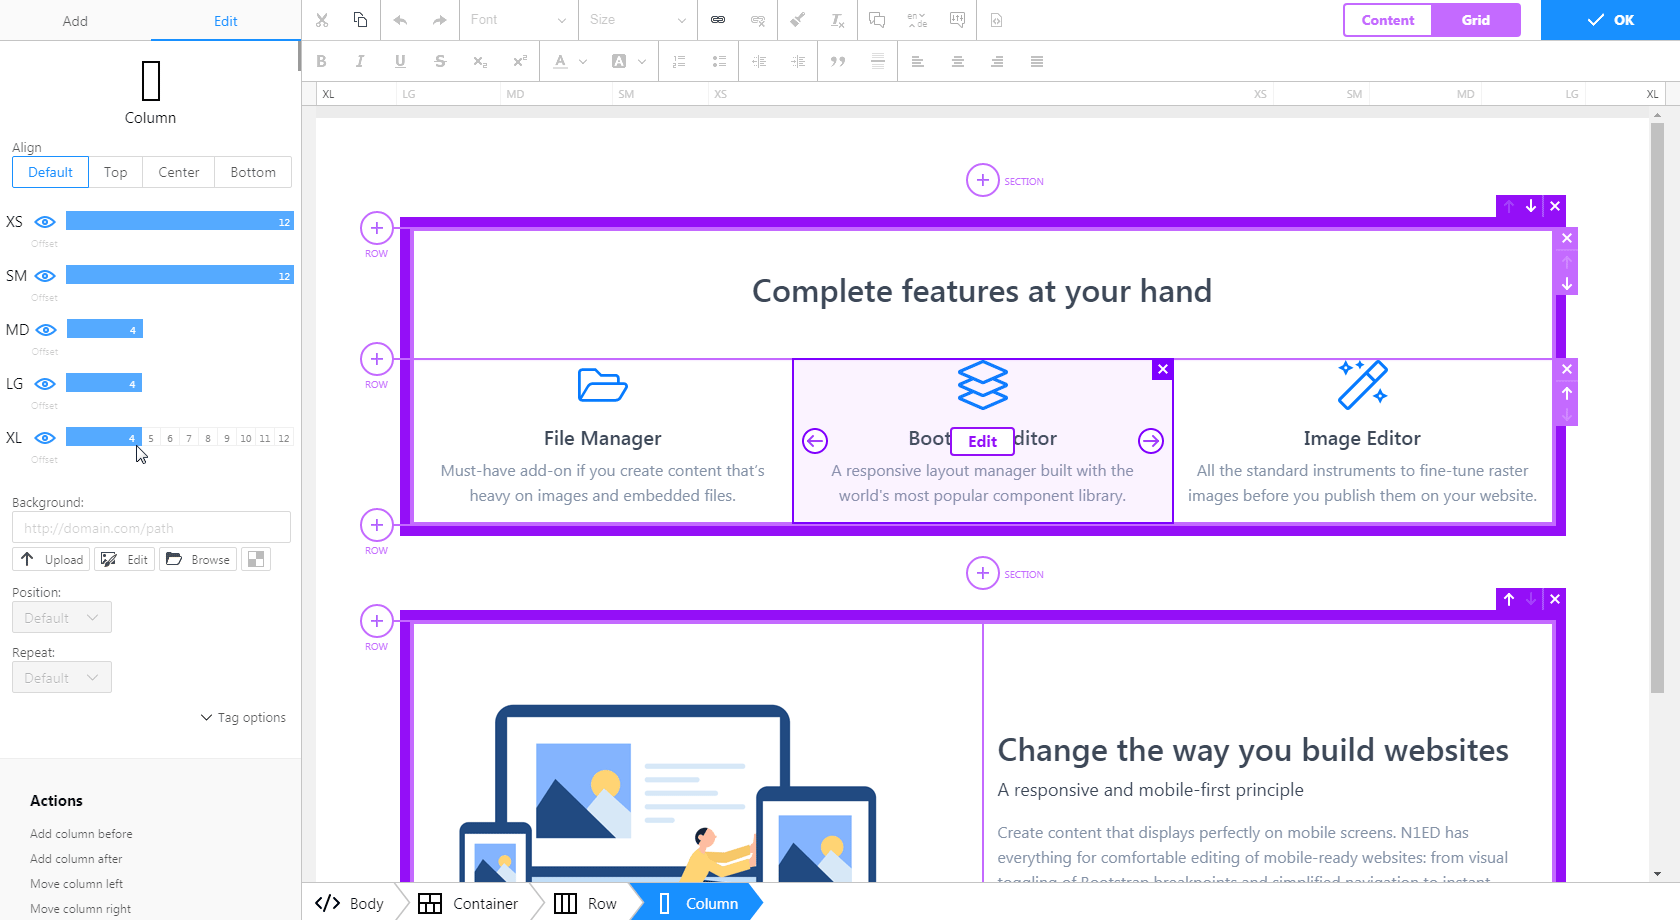The width and height of the screenshot is (1680, 920).
Task: Open the inline link insertion tool
Action: [718, 20]
